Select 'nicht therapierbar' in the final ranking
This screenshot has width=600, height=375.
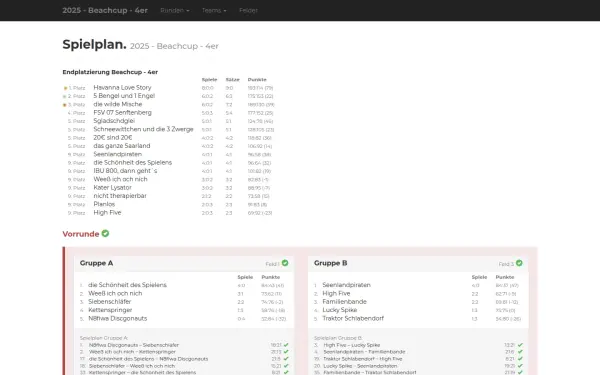pos(120,196)
